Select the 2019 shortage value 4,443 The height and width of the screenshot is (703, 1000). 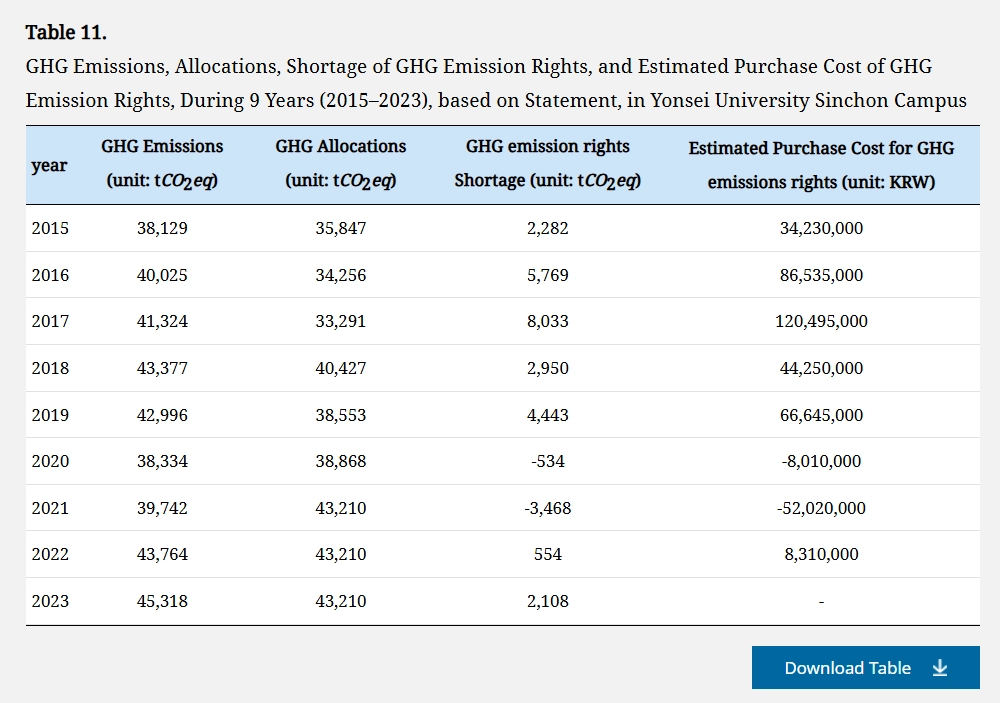547,415
